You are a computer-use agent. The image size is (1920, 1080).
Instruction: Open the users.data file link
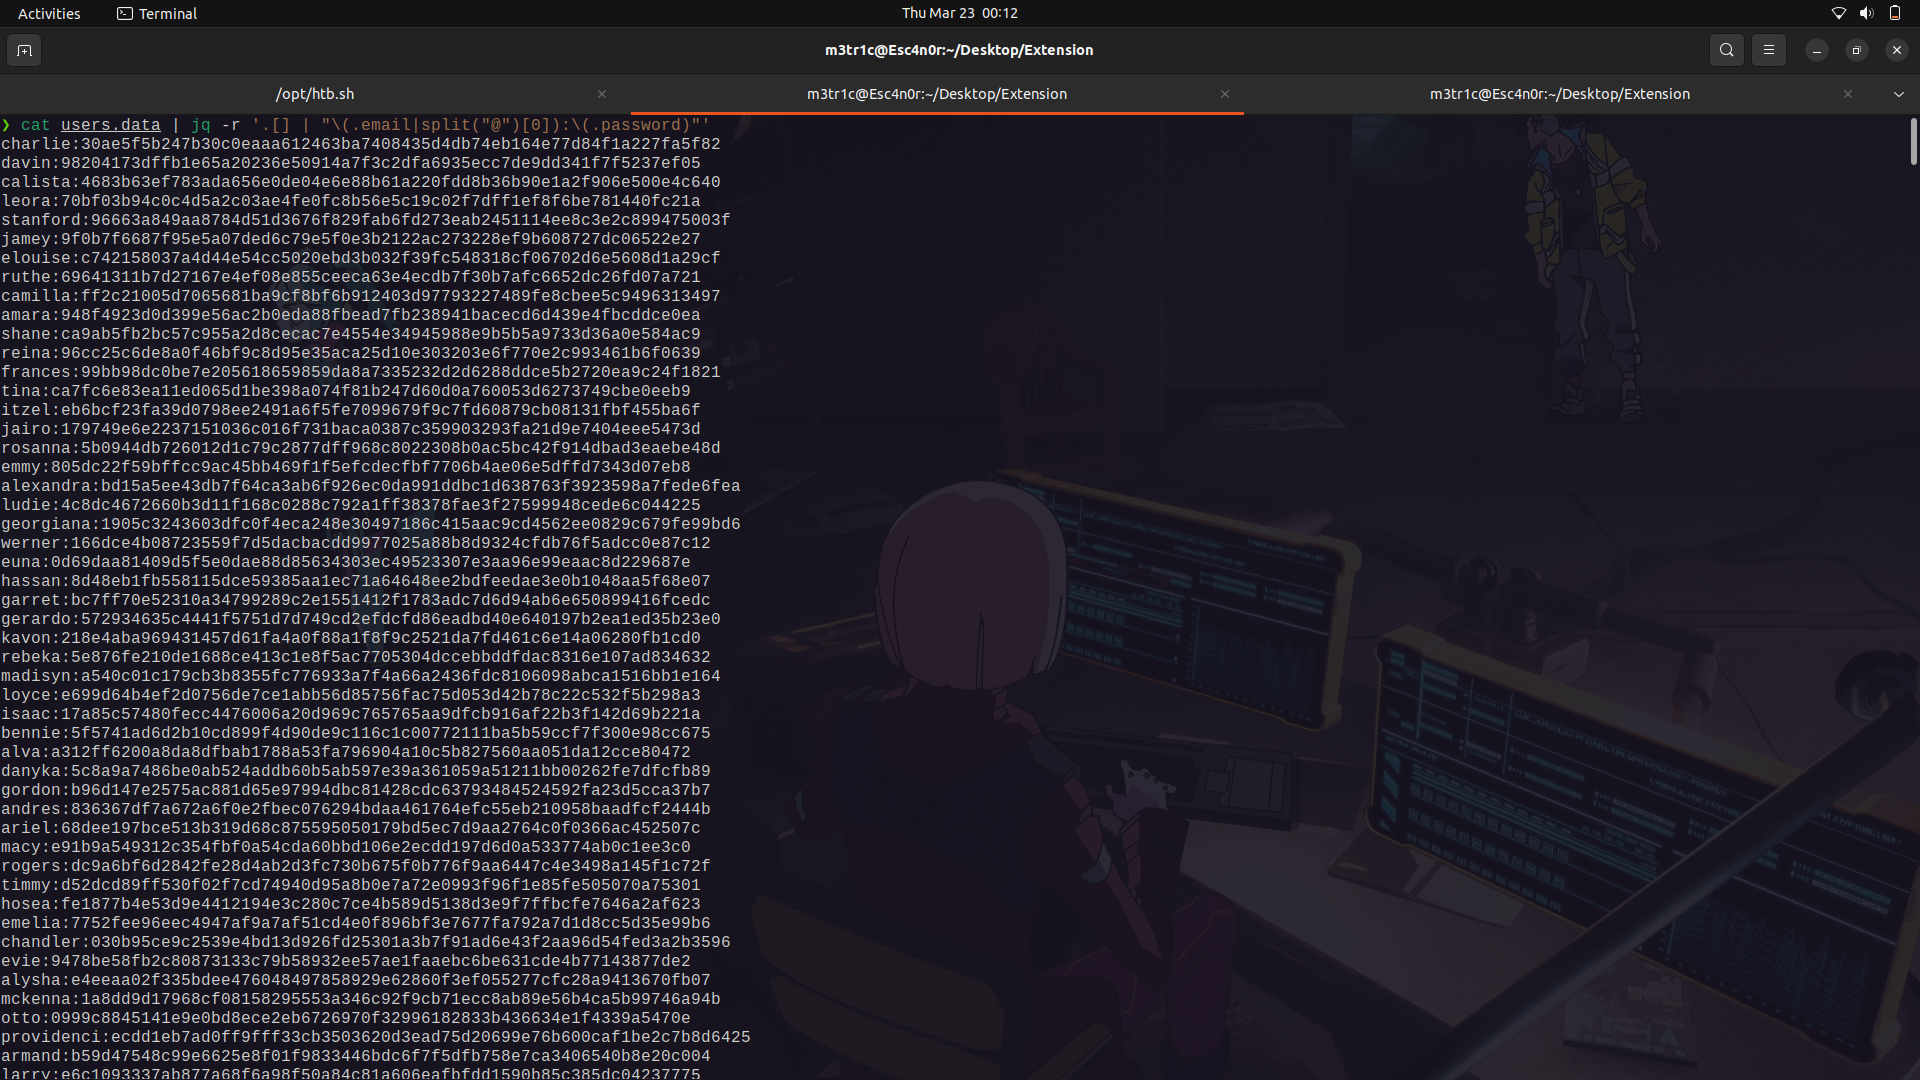pyautogui.click(x=110, y=125)
